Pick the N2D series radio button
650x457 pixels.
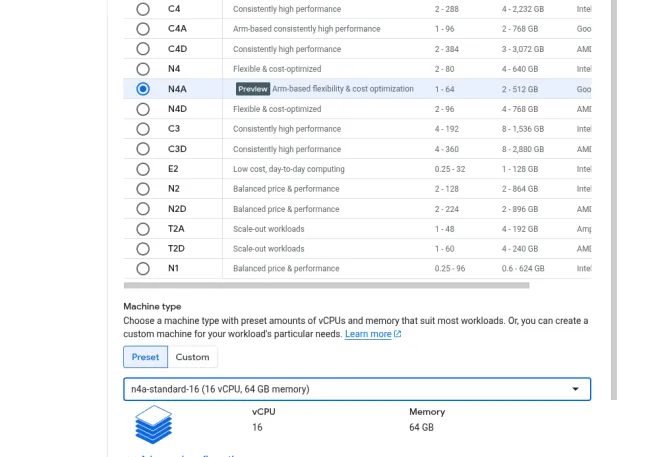143,209
